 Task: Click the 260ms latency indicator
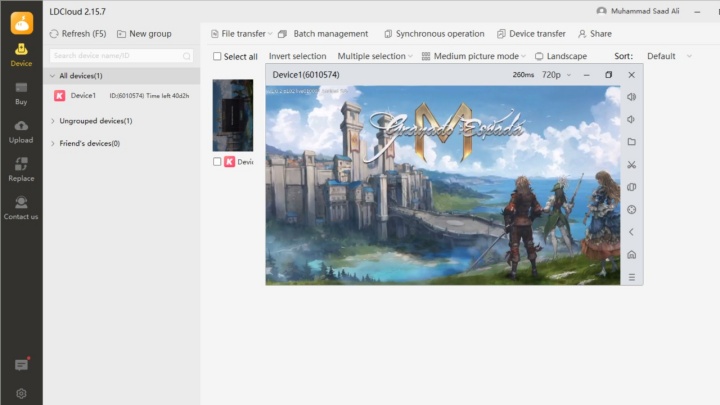point(523,75)
